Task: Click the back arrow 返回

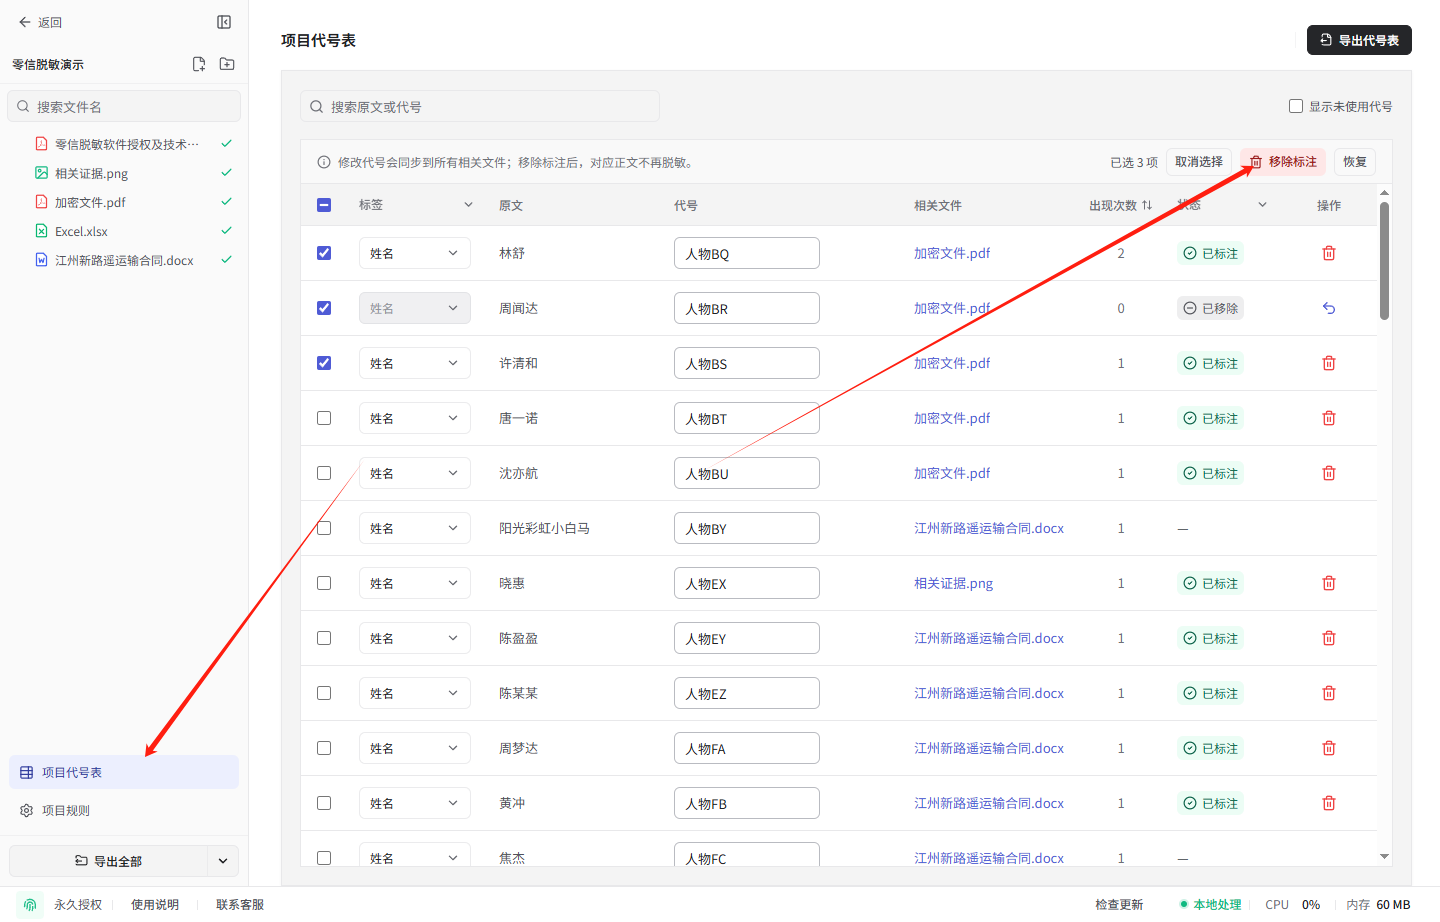Action: coord(40,22)
